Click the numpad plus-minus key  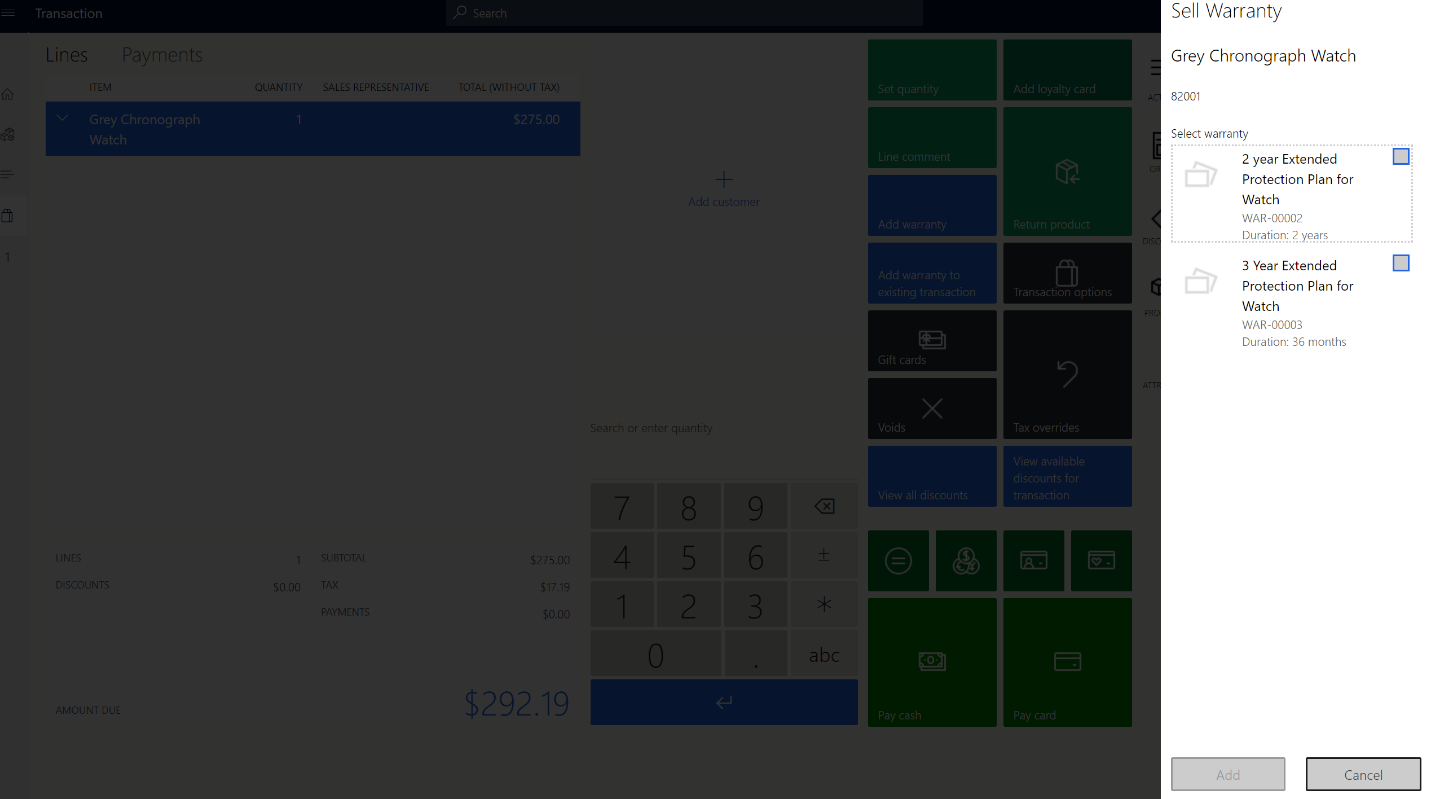824,556
